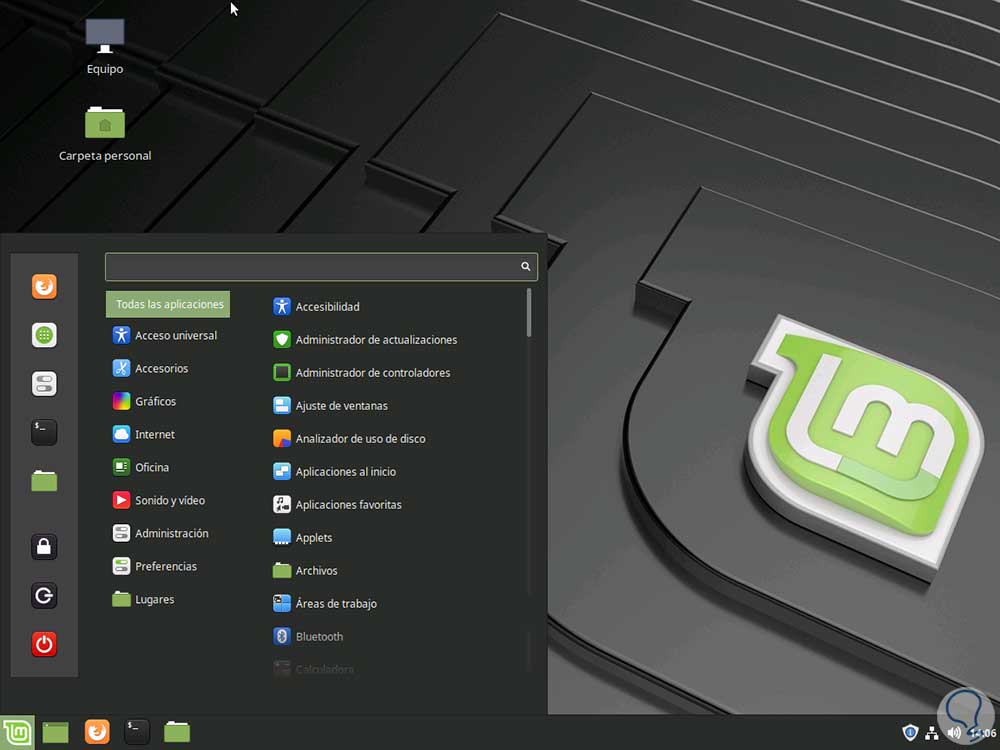Open the Administración category
Viewport: 1000px width, 750px height.
coord(161,533)
